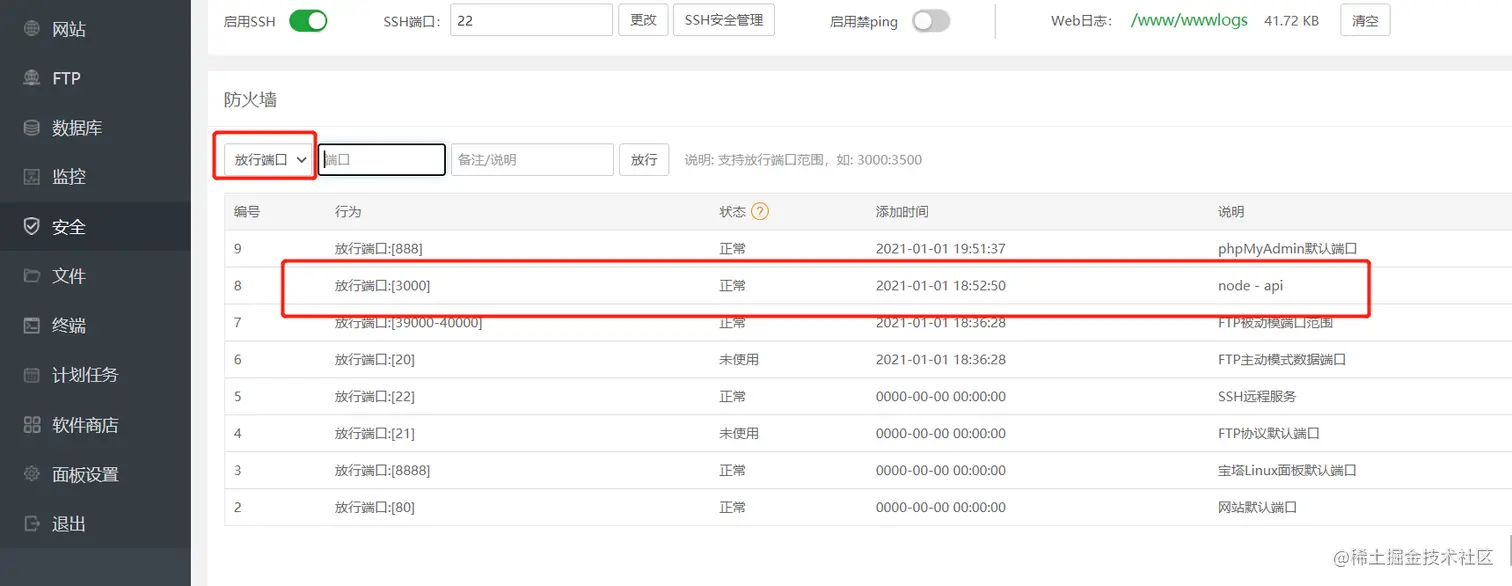This screenshot has width=1512, height=586.
Task: Click the 未使用 status in port 20 row
Action: 739,359
